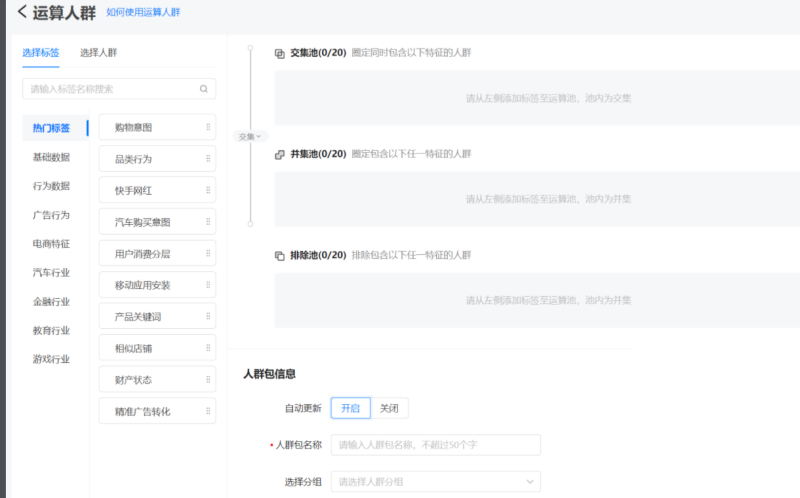Add the 财产状态 tag
800x498 pixels.
(x=157, y=380)
